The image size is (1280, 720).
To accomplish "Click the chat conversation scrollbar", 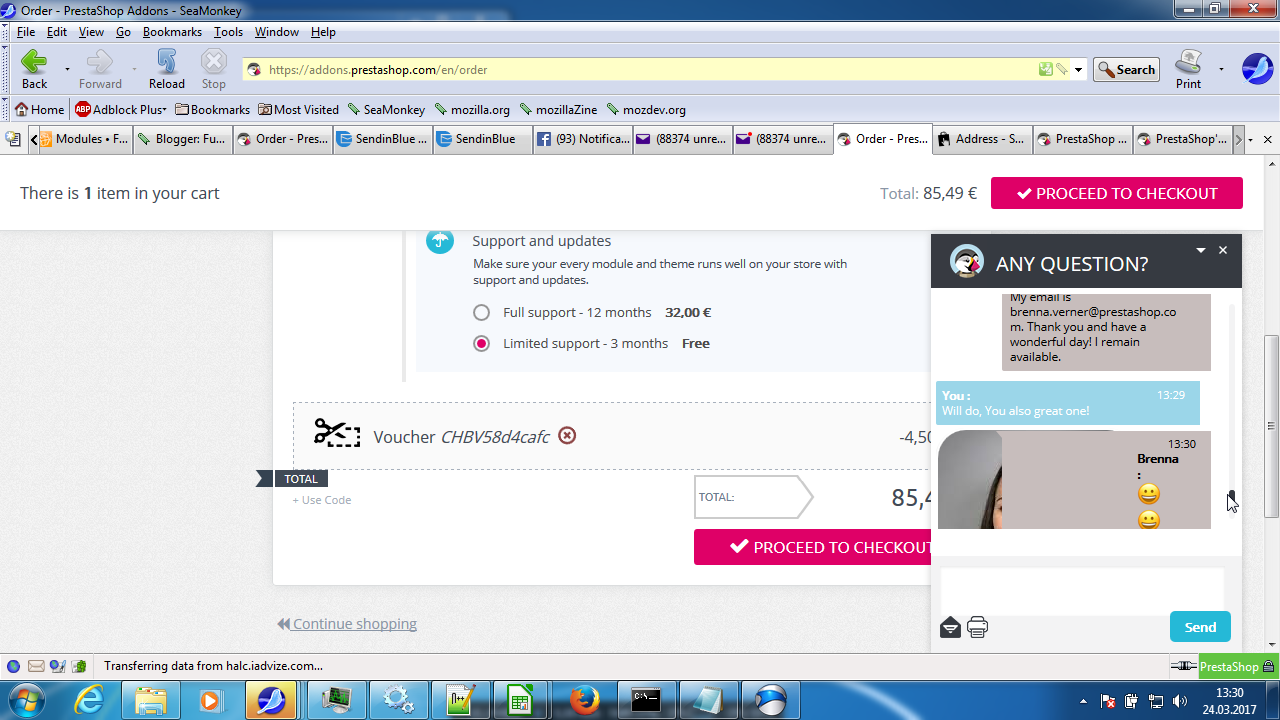I will point(1232,497).
